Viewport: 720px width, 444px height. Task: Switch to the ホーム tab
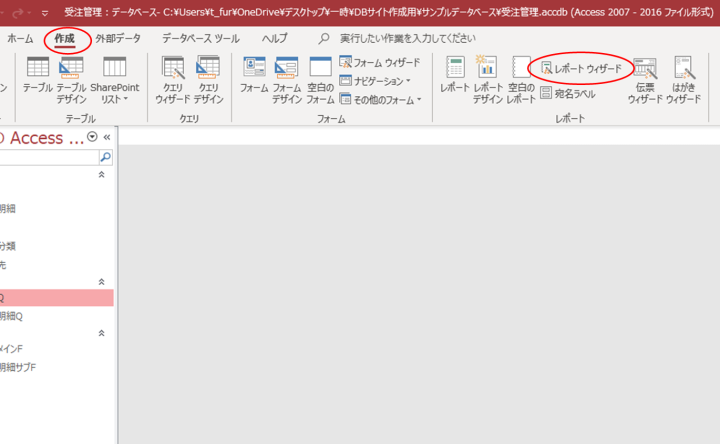coord(19,38)
